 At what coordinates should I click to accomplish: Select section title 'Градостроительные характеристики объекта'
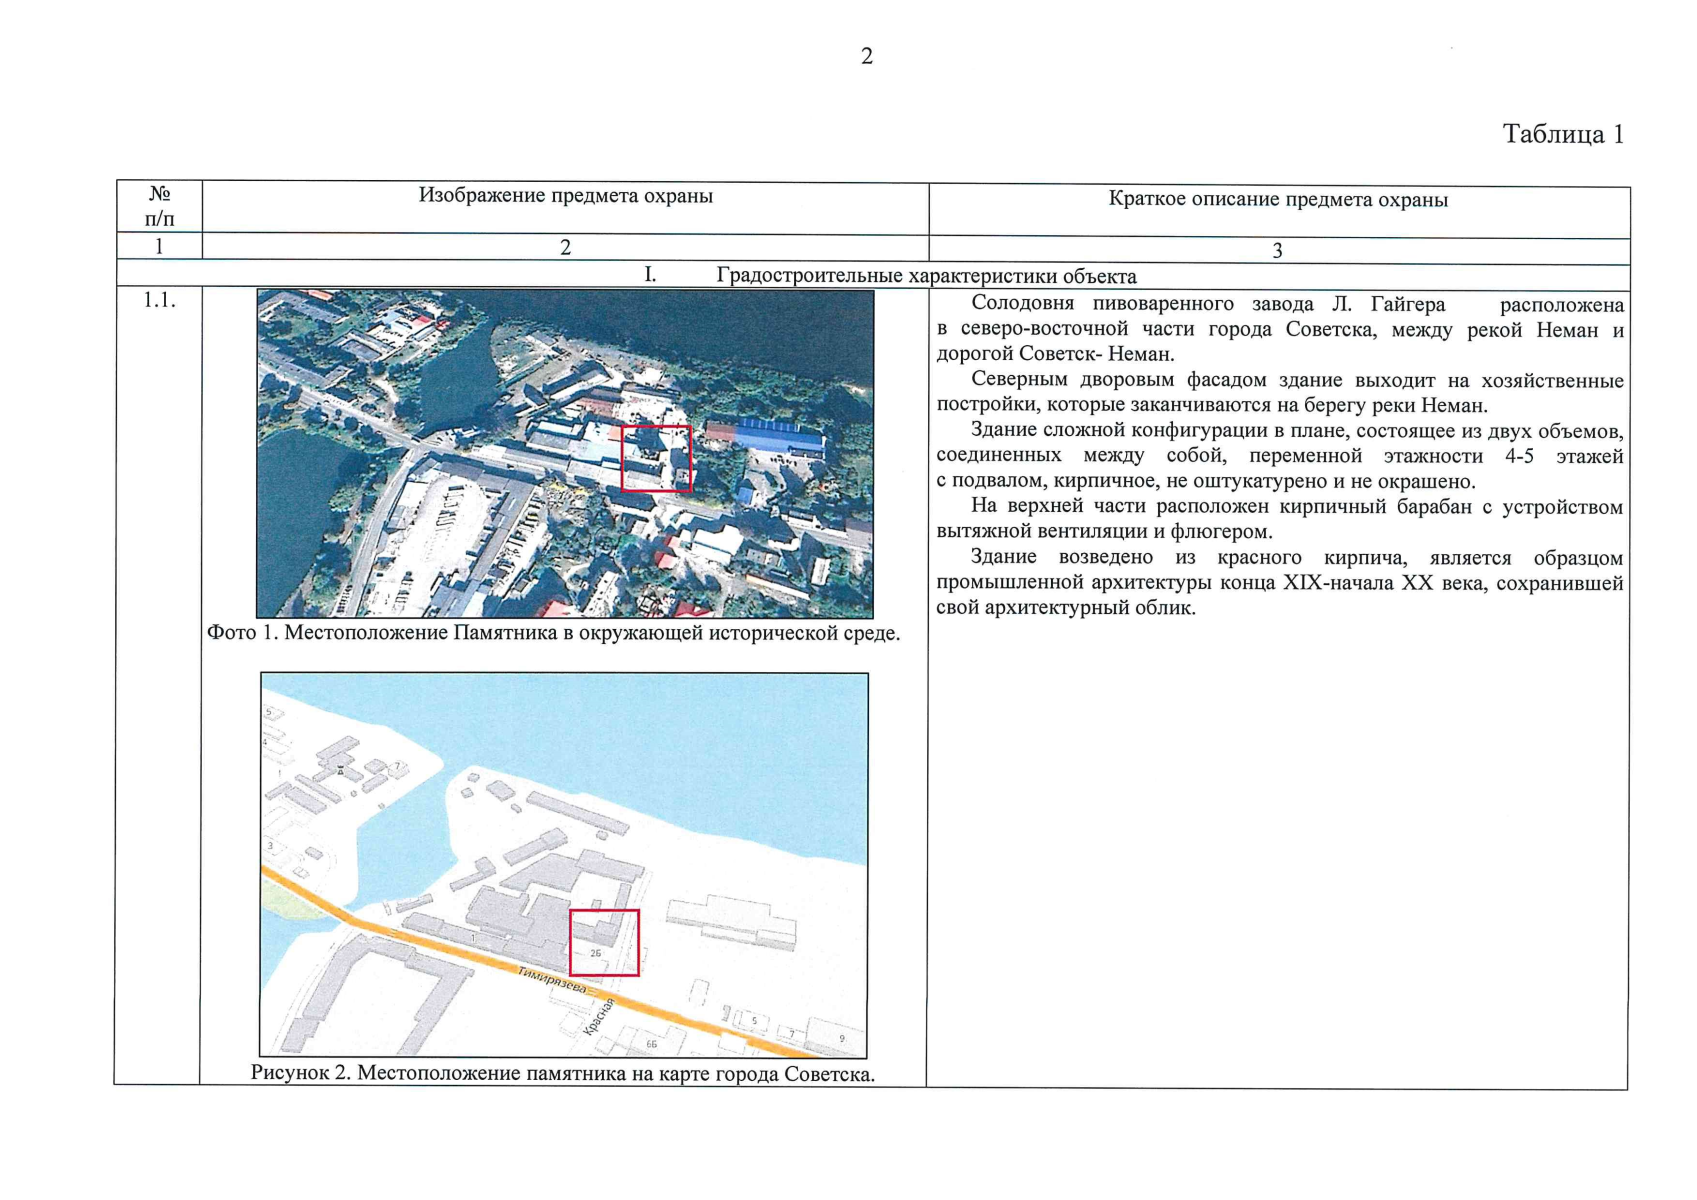(926, 276)
